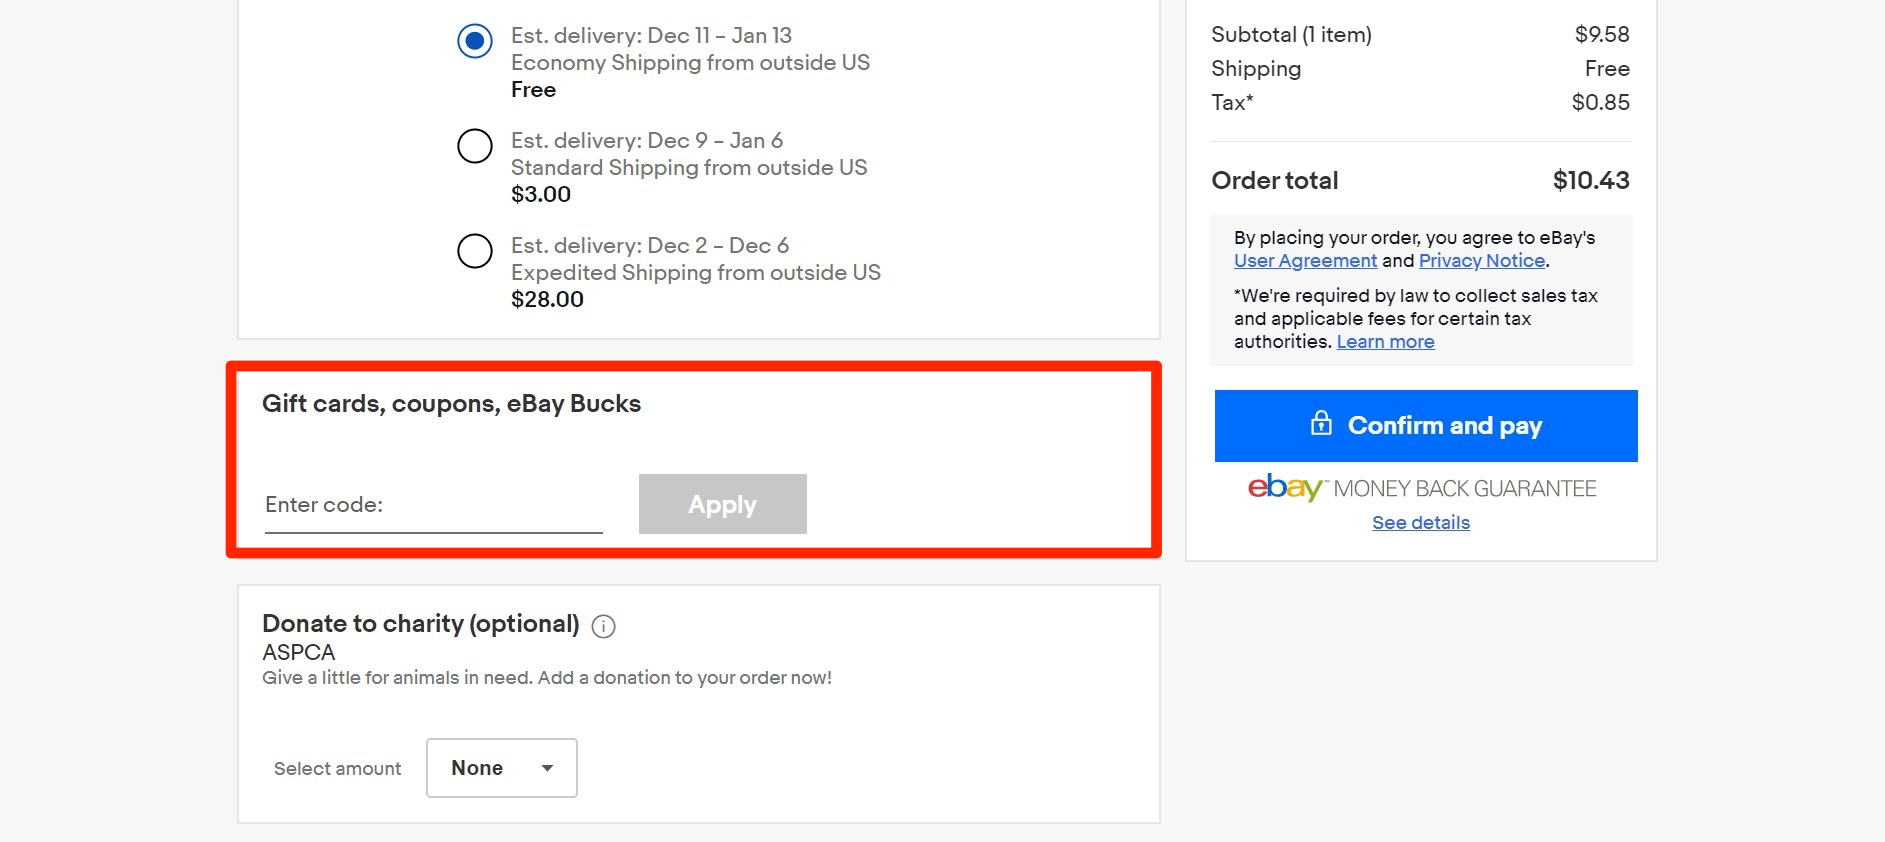
Task: Open the User Agreement link
Action: pos(1305,261)
